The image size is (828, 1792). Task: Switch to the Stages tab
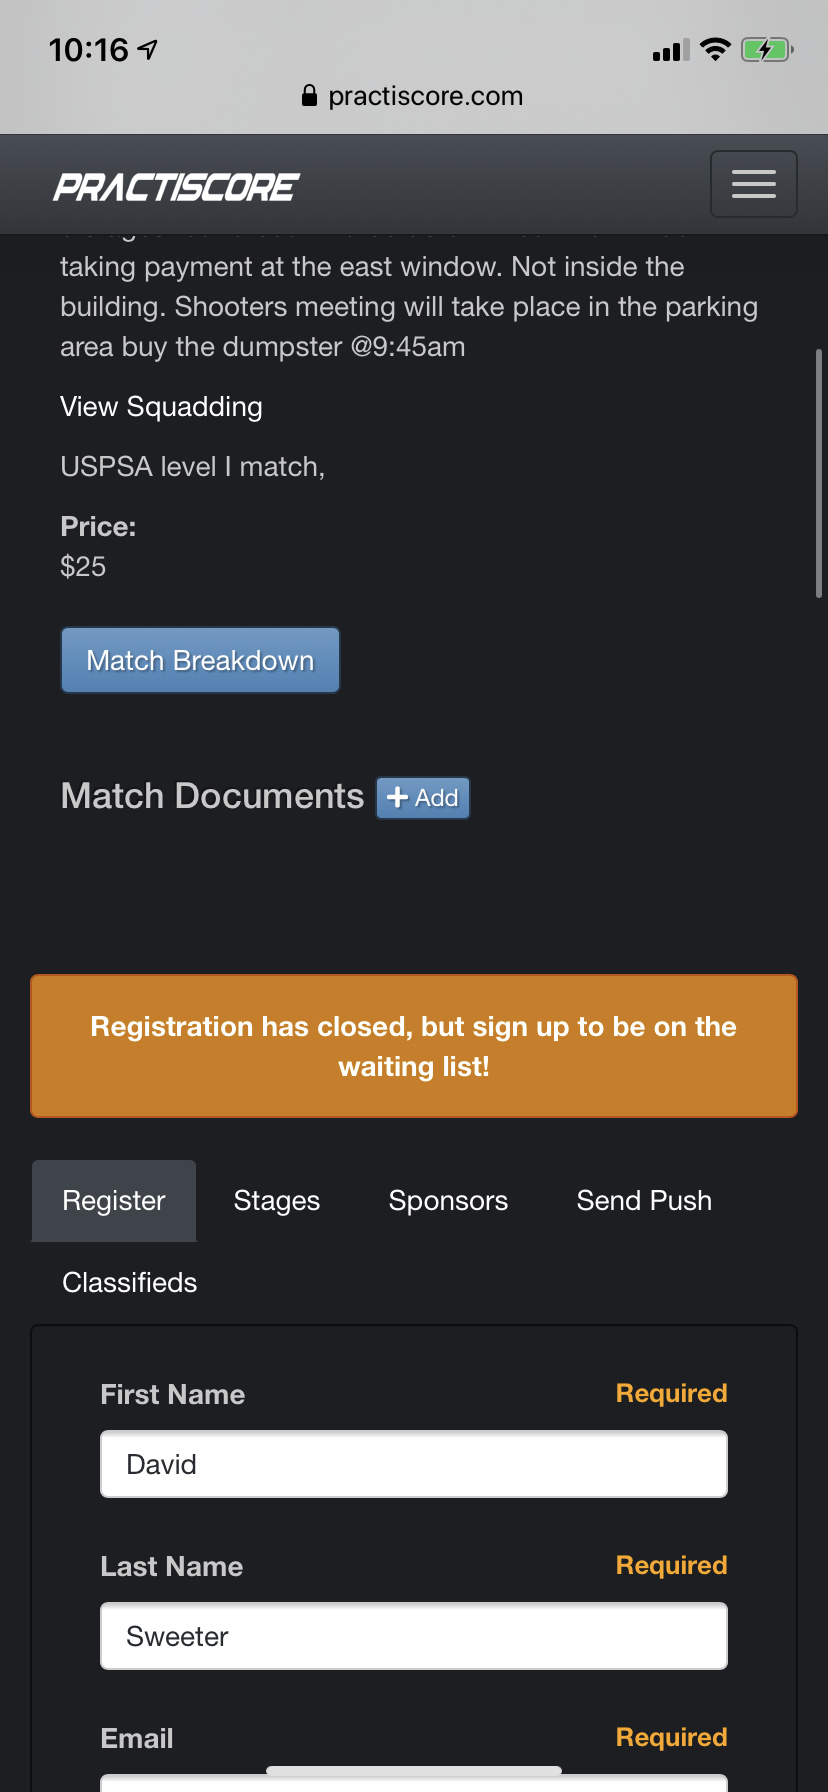pos(277,1201)
